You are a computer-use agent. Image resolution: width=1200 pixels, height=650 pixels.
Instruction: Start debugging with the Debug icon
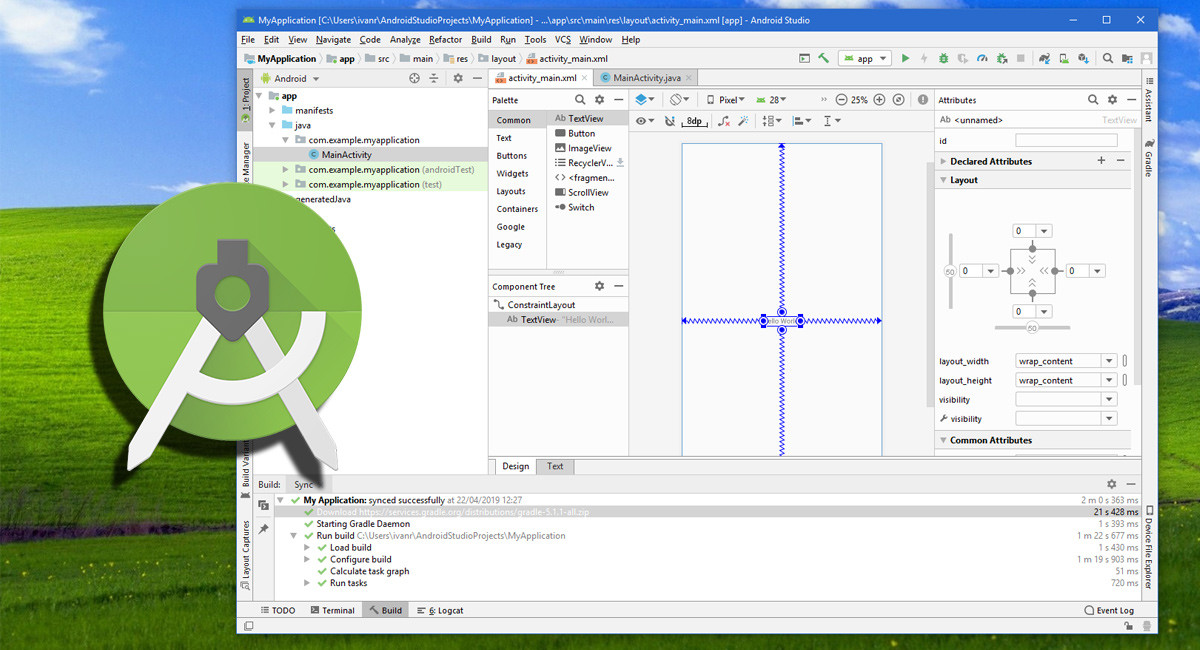(943, 58)
